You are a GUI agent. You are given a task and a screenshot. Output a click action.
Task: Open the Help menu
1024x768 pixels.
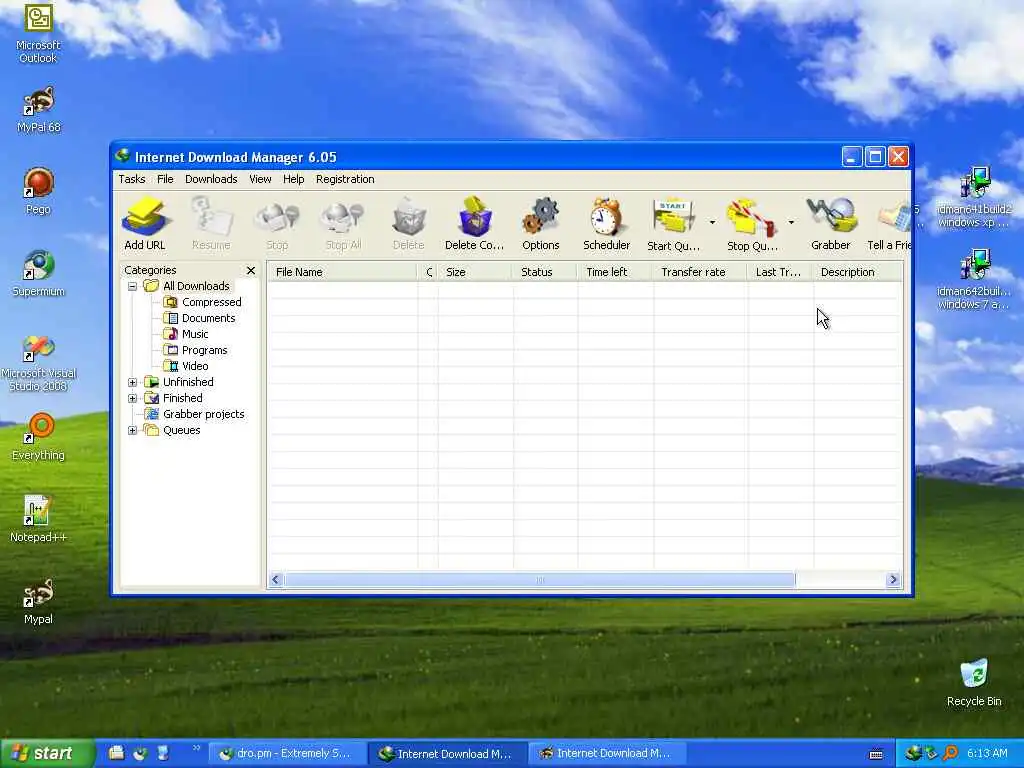(x=293, y=179)
